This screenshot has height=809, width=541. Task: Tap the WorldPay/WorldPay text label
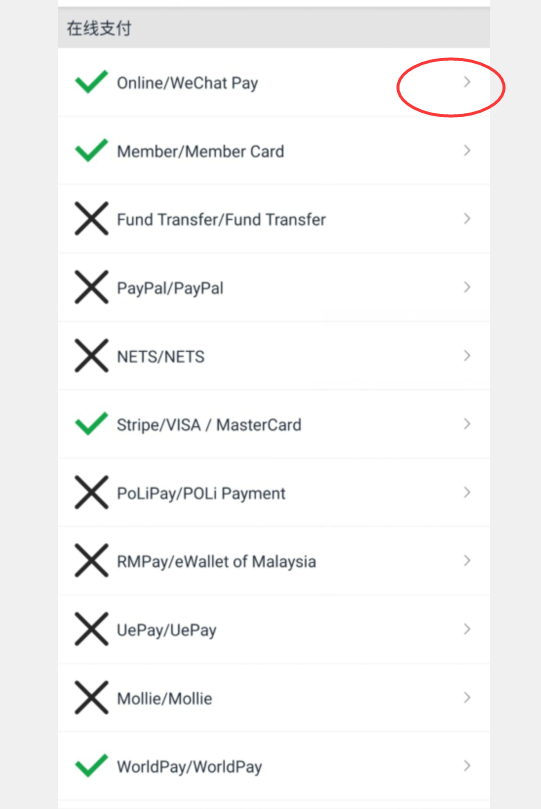click(189, 767)
